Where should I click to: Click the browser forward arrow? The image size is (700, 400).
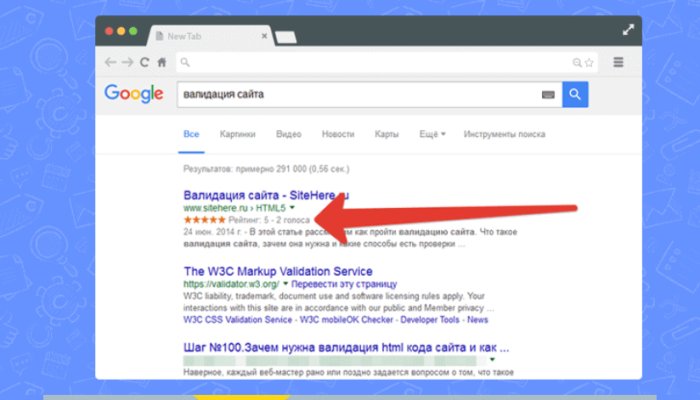127,62
